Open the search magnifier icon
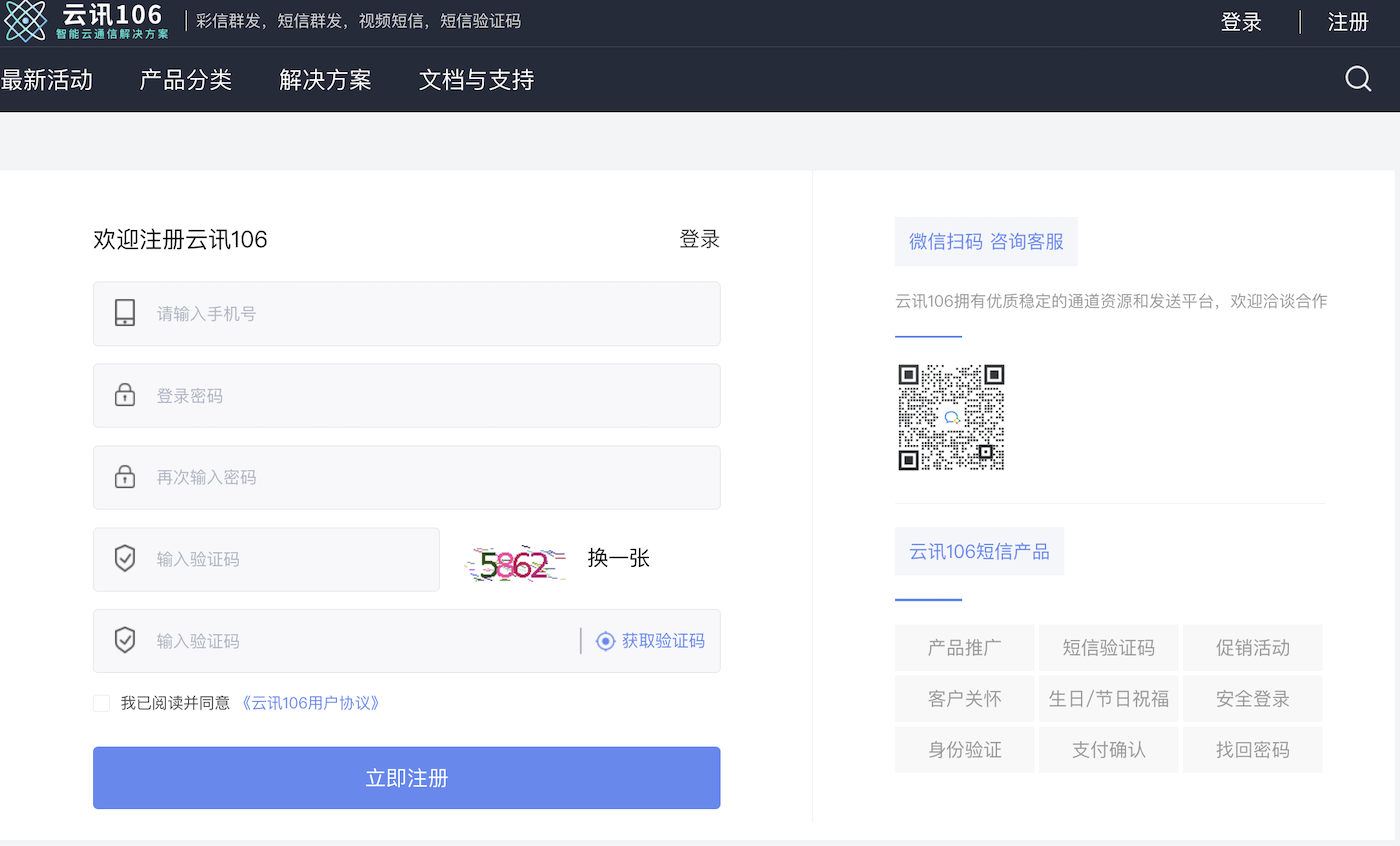 coord(1358,78)
